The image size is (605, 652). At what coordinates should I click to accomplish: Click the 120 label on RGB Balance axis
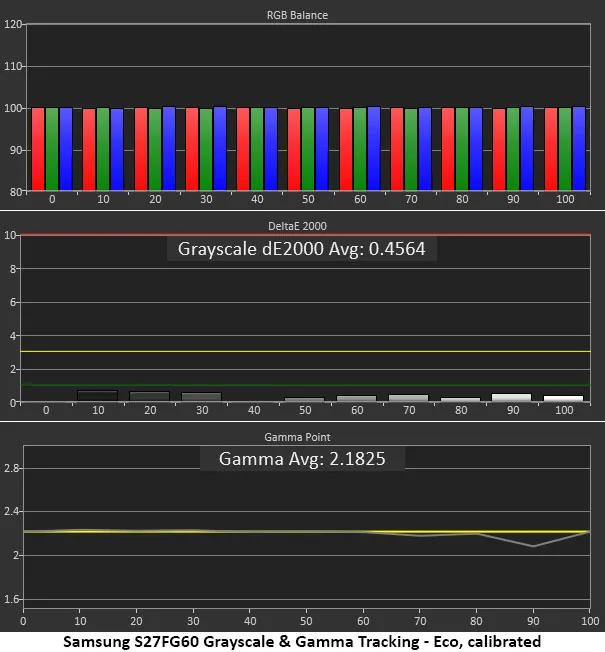(x=13, y=24)
